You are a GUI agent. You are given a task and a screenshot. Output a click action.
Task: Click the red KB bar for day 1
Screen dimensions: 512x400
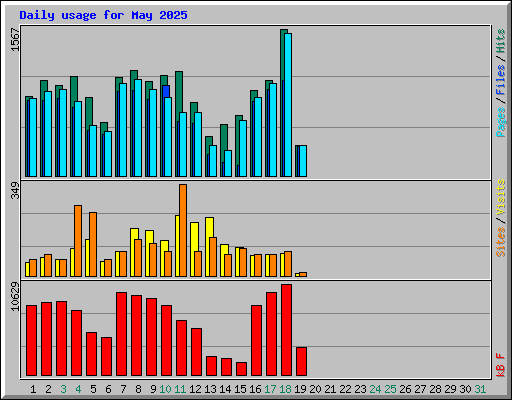31,340
